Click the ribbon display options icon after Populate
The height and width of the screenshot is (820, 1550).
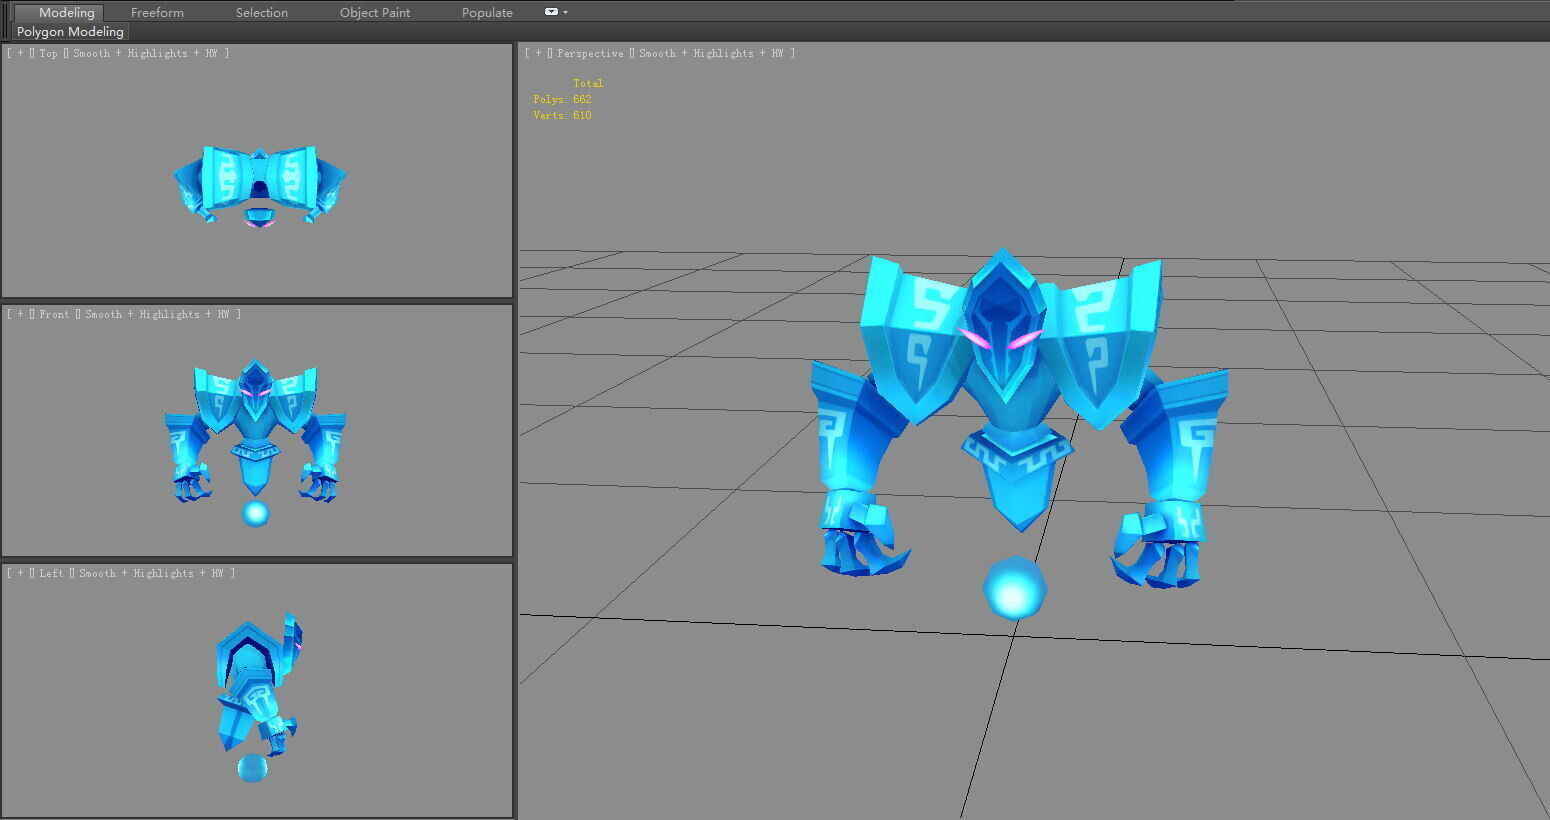[x=555, y=12]
